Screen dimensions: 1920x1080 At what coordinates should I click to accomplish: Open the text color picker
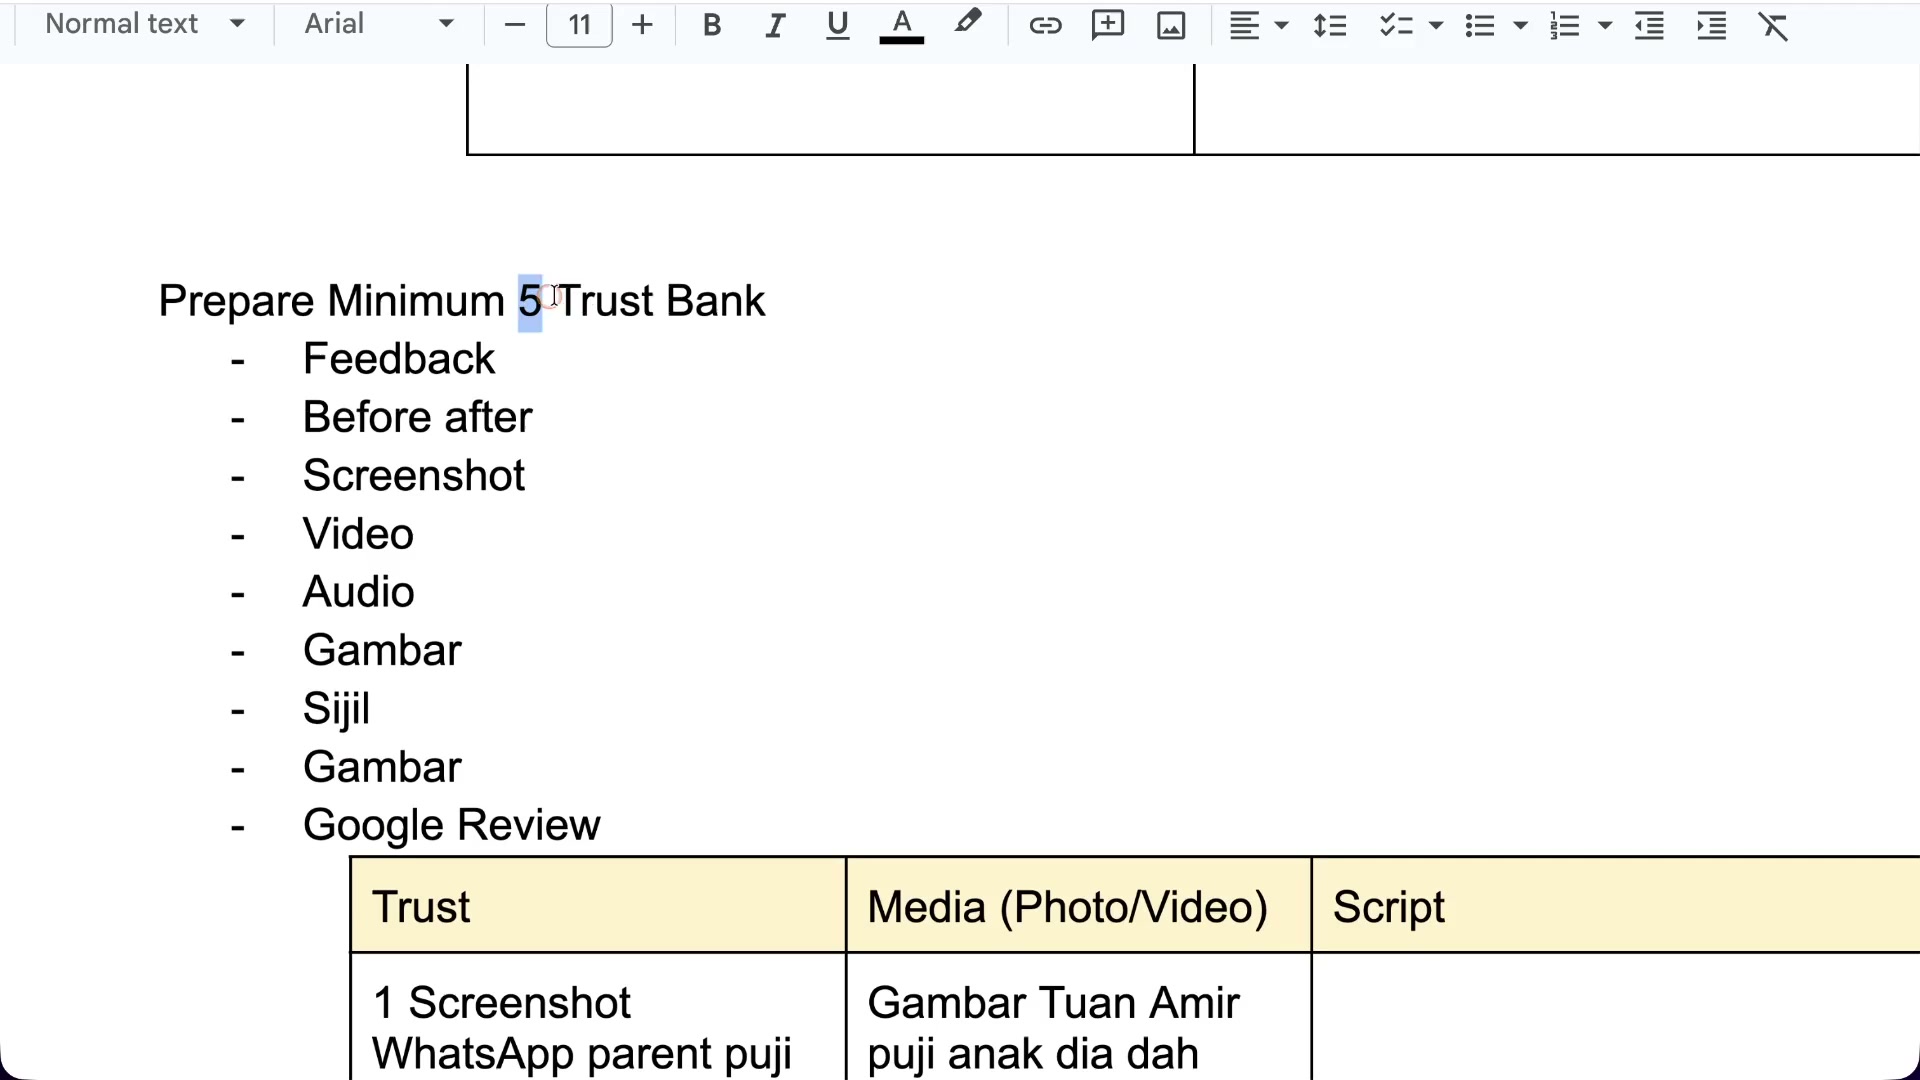point(902,25)
